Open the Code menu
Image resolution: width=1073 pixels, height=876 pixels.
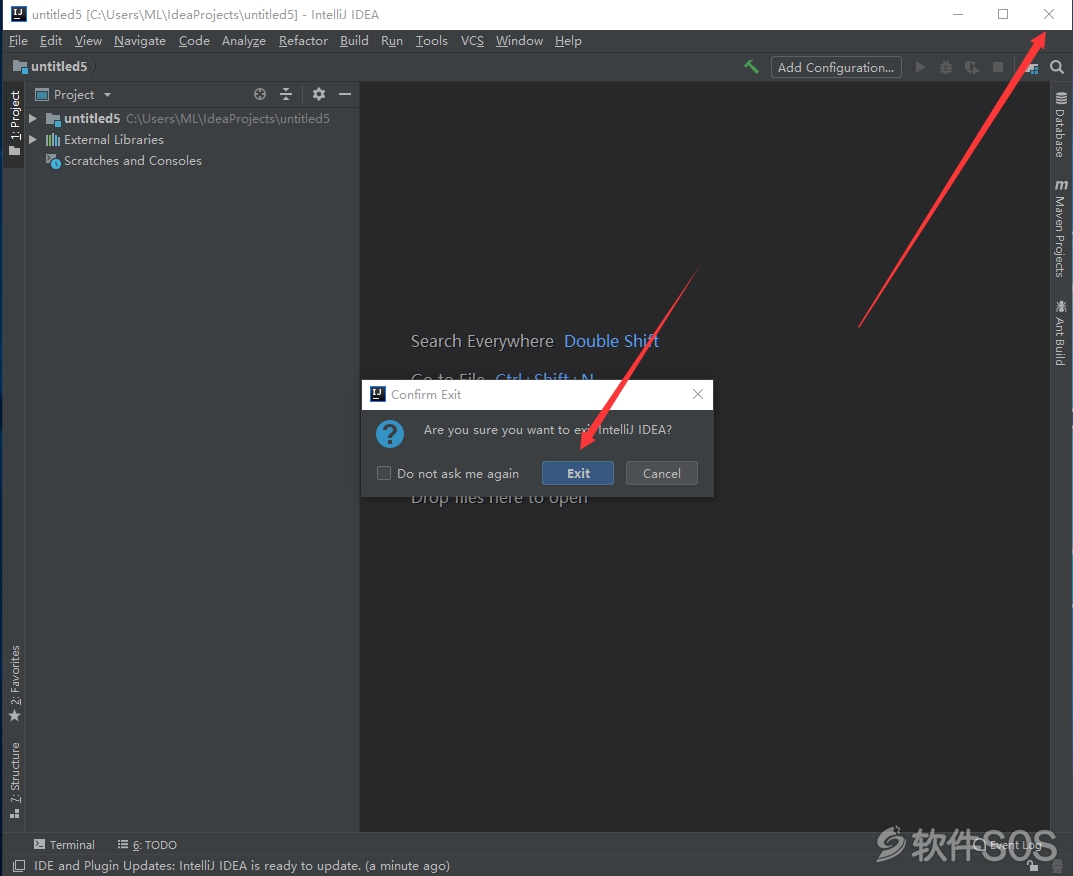[194, 41]
